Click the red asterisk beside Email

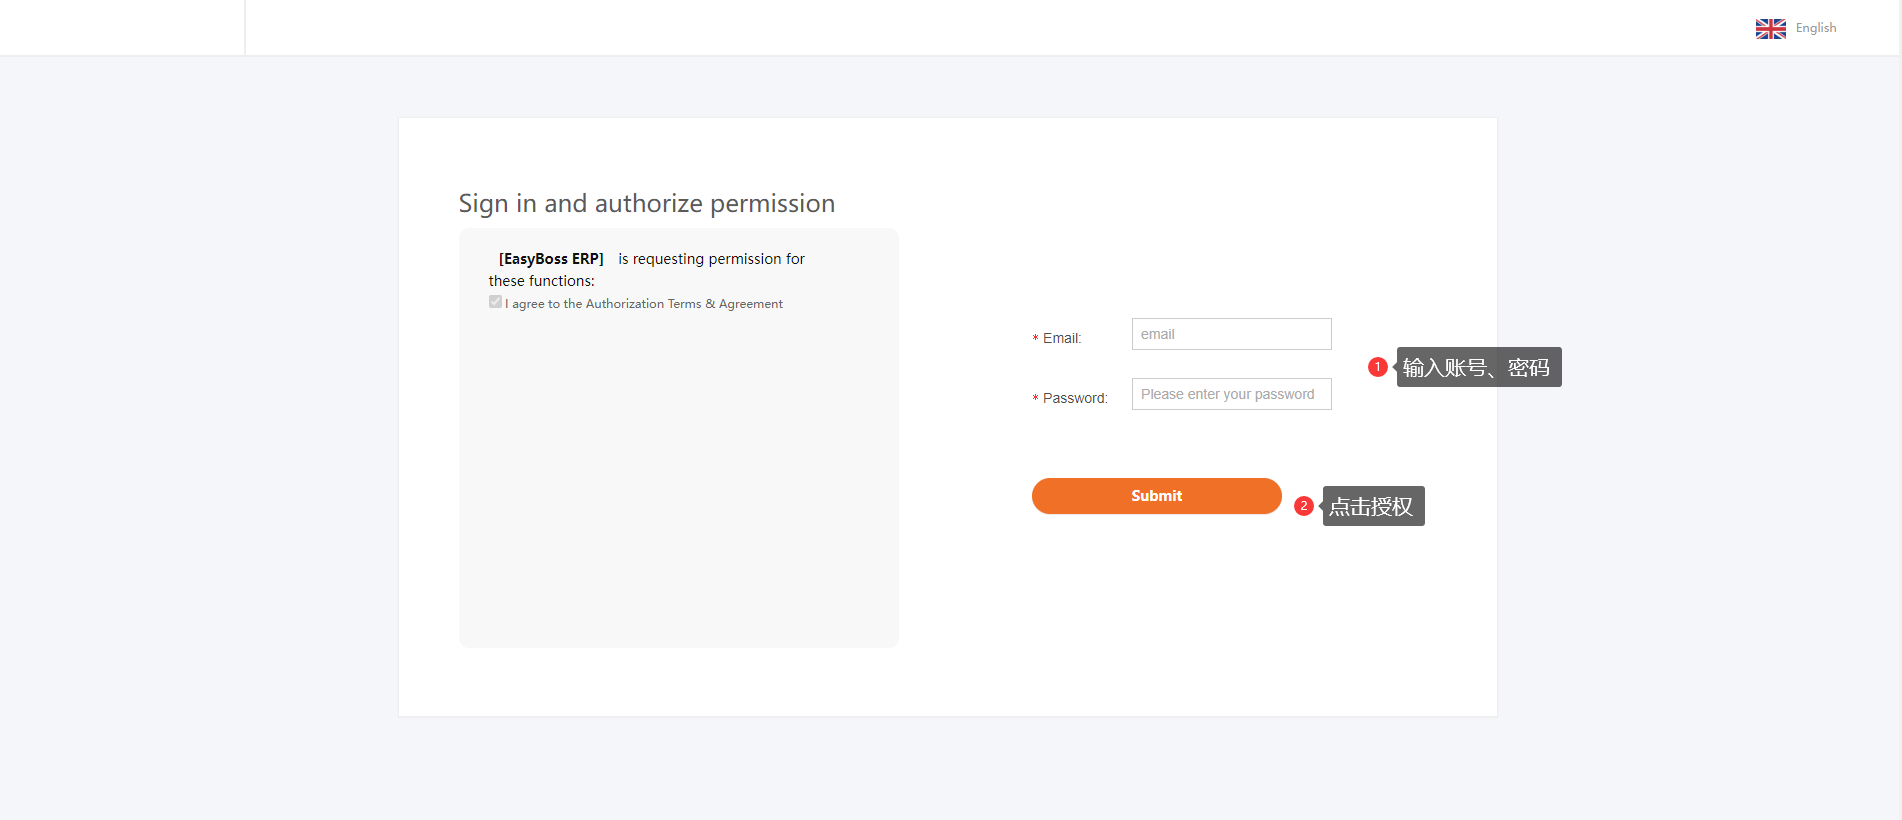1035,339
